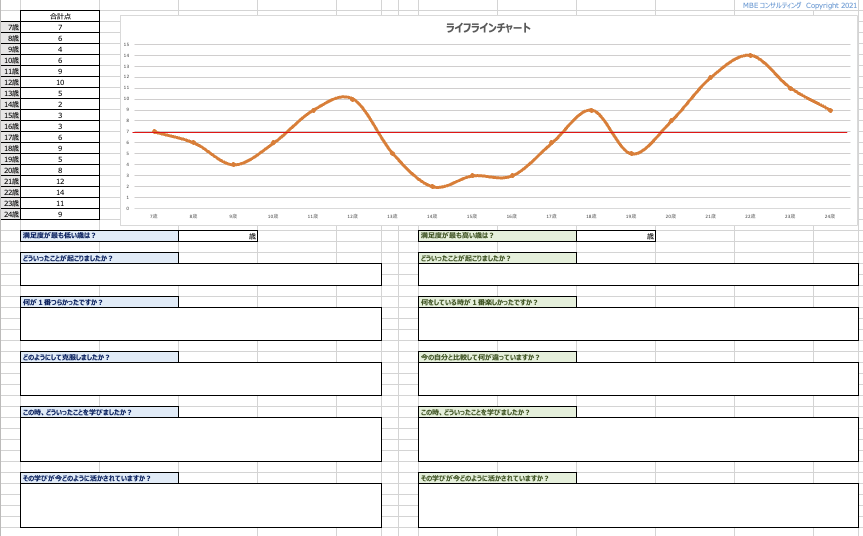Click answer box under 今の自分と比較して何が違っていますか？

pos(638,379)
